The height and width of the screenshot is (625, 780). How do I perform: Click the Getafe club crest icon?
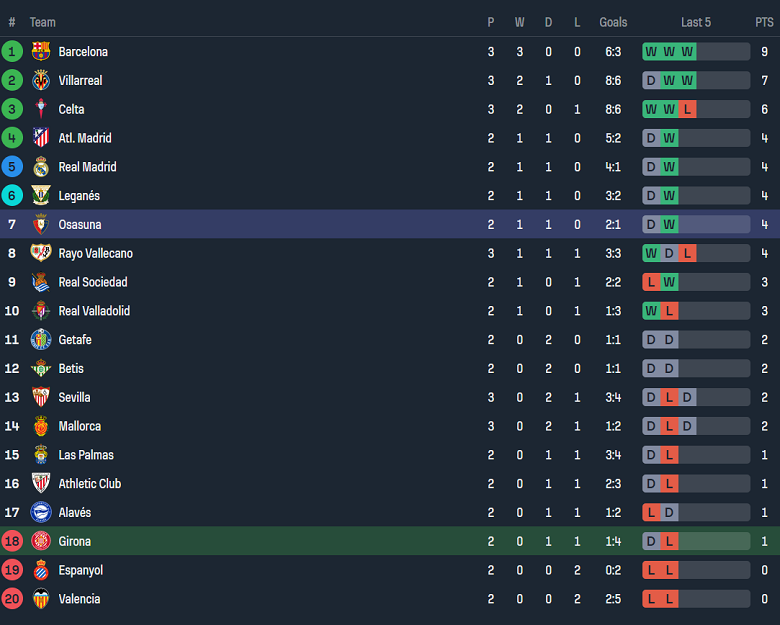(x=41, y=340)
